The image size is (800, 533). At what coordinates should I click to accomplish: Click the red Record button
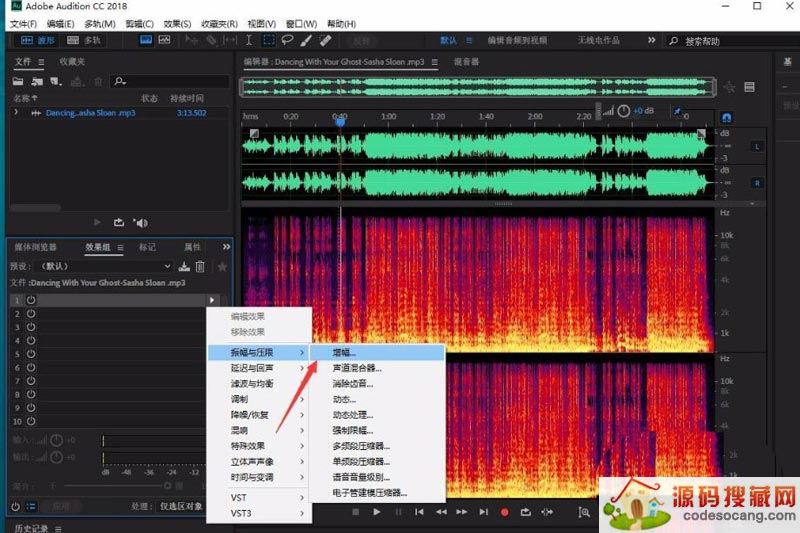tap(504, 512)
